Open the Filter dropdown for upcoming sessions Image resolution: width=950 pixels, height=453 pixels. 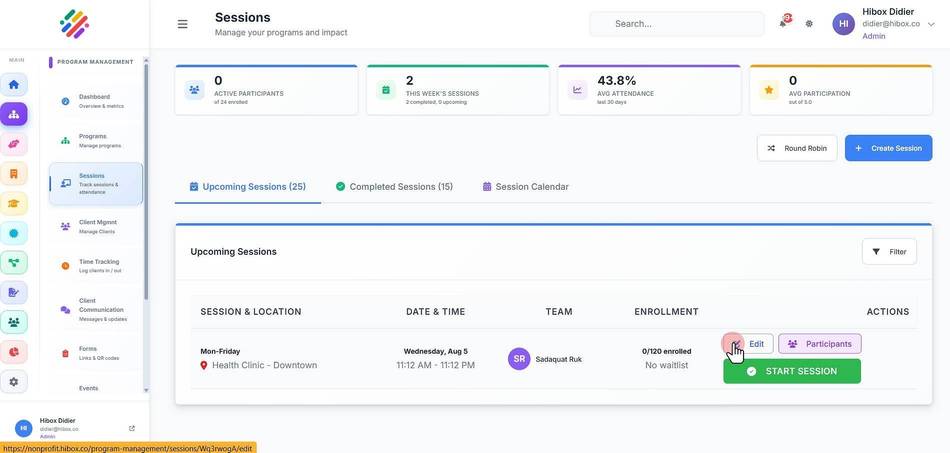[x=889, y=252]
